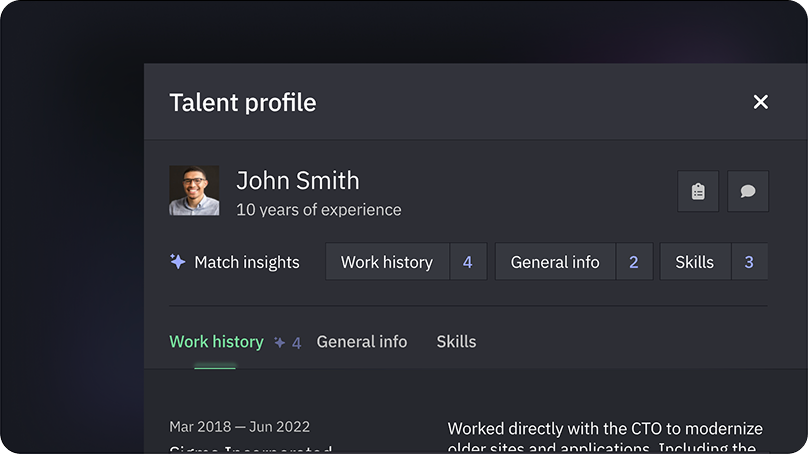
Task: Click the Match insights sparkle icon
Action: [178, 262]
